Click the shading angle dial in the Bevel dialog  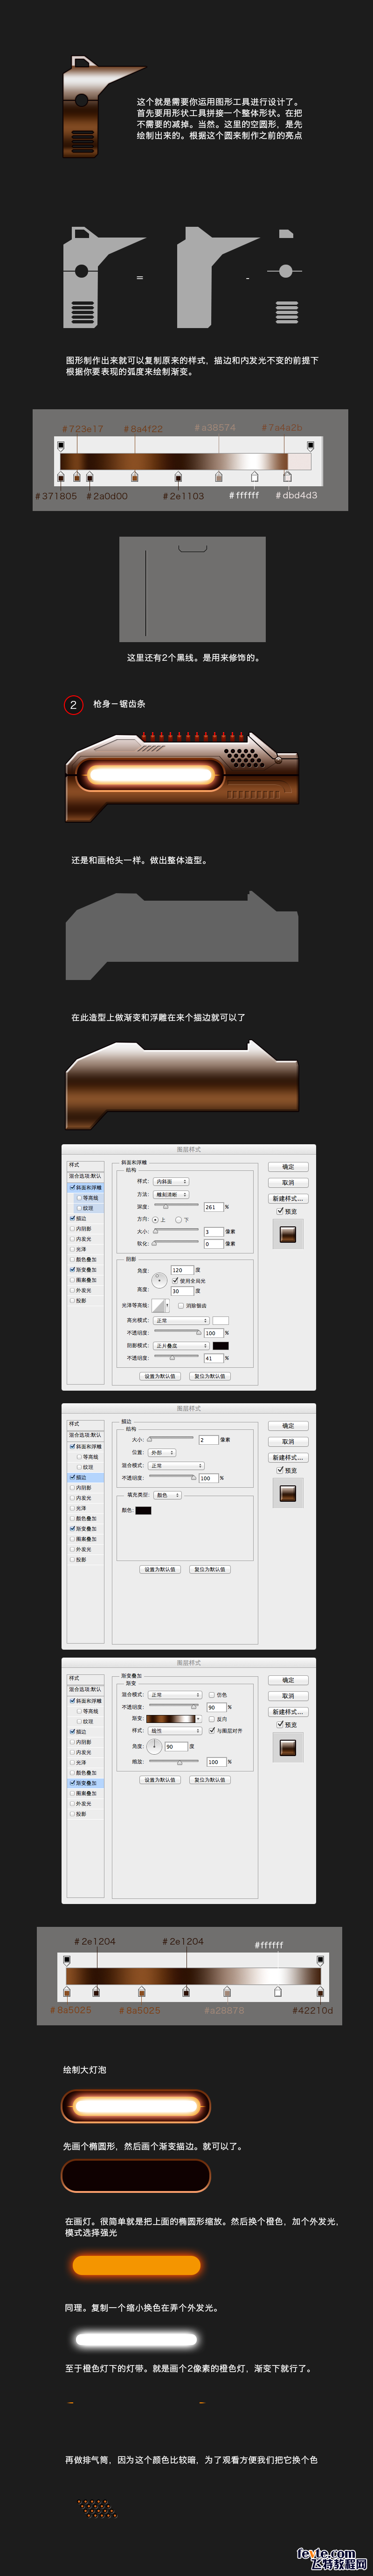pyautogui.click(x=159, y=1280)
